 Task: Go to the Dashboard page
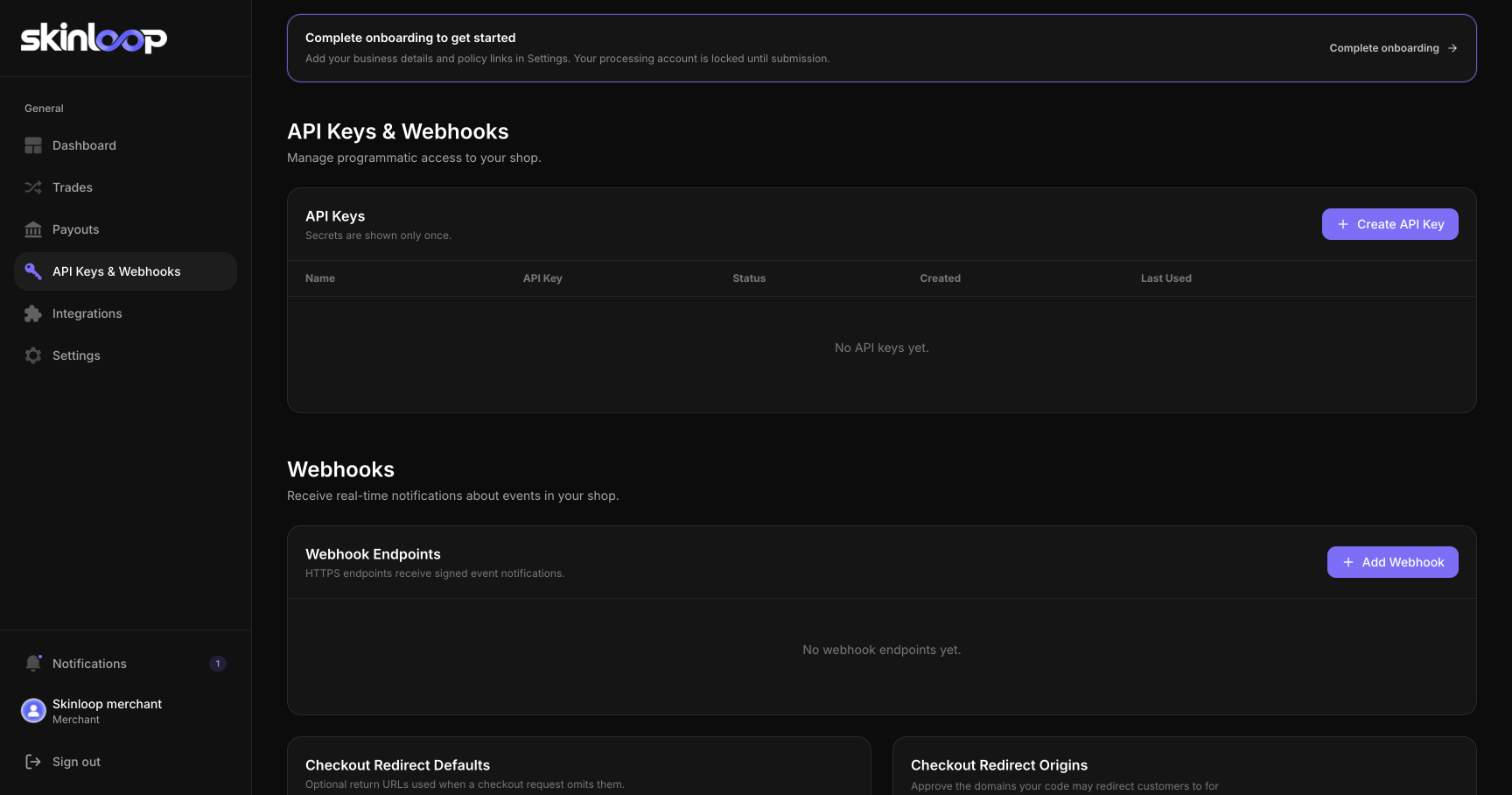click(x=125, y=146)
